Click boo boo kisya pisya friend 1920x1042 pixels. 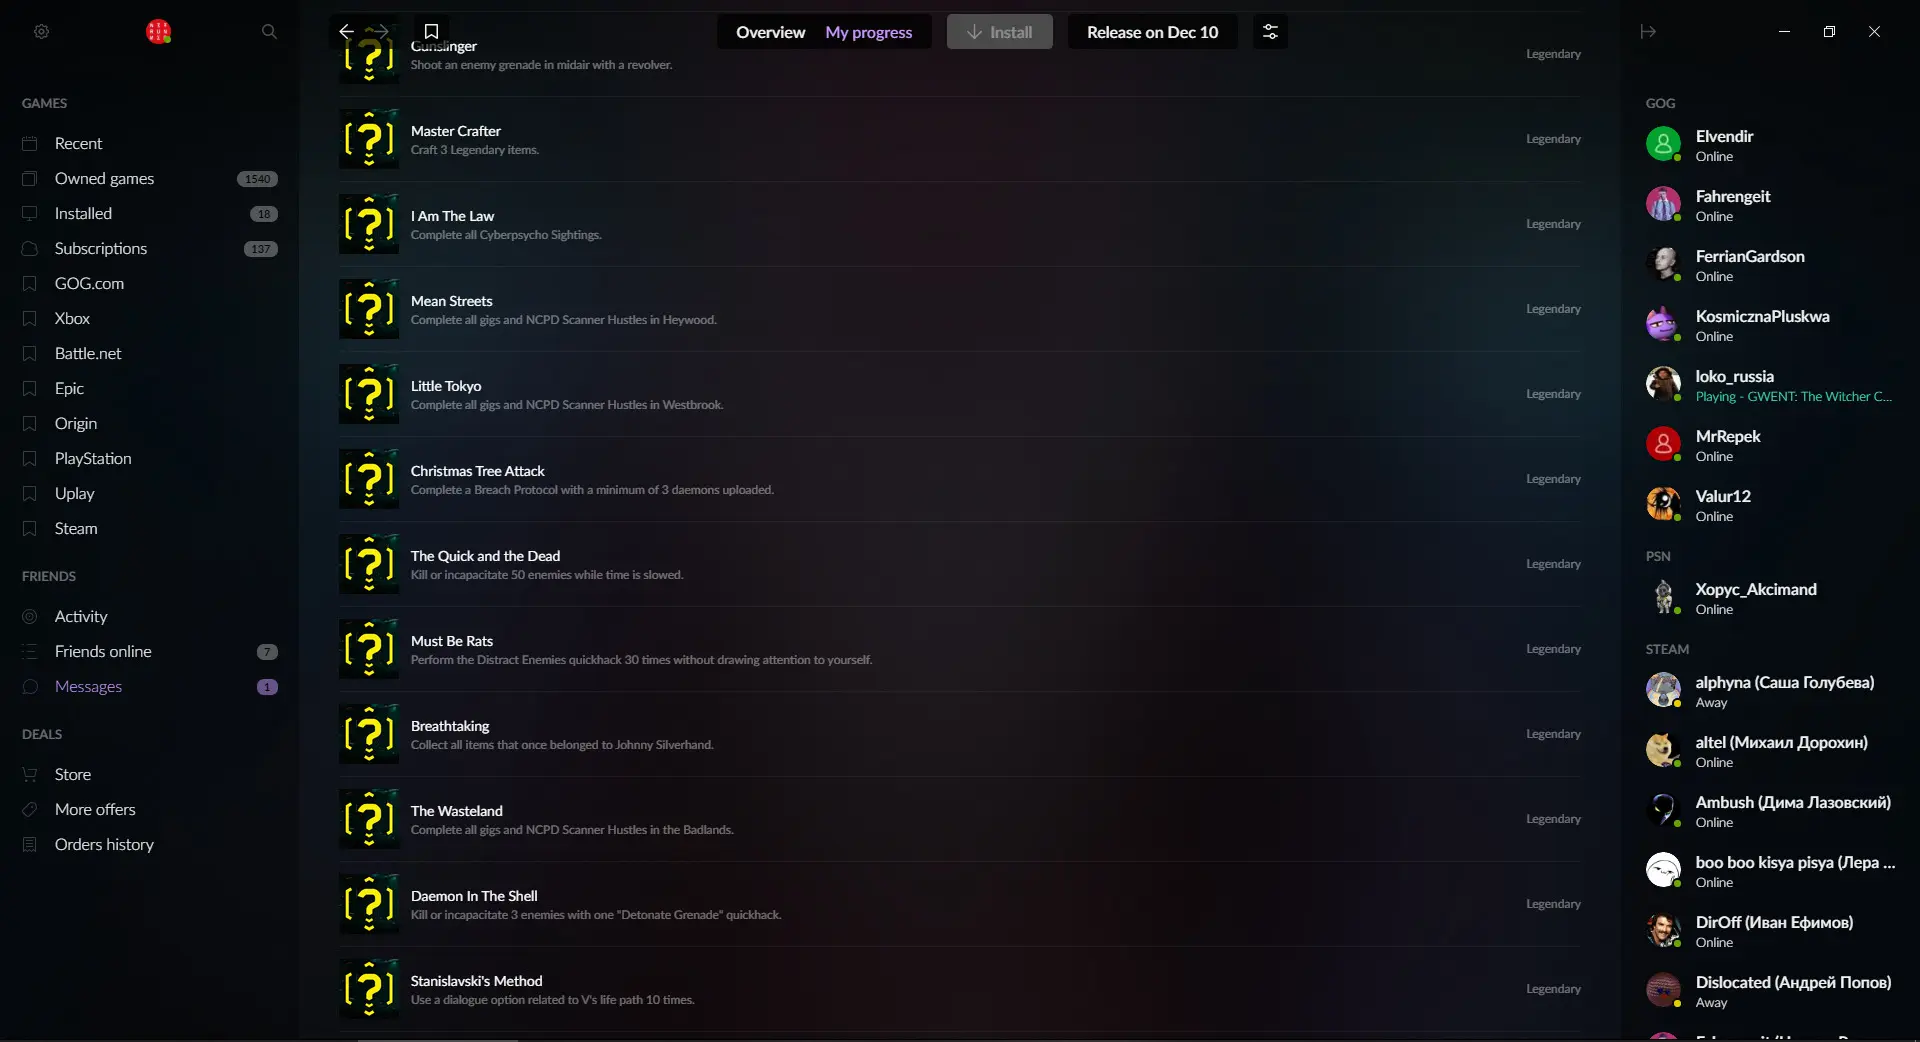(x=1771, y=870)
